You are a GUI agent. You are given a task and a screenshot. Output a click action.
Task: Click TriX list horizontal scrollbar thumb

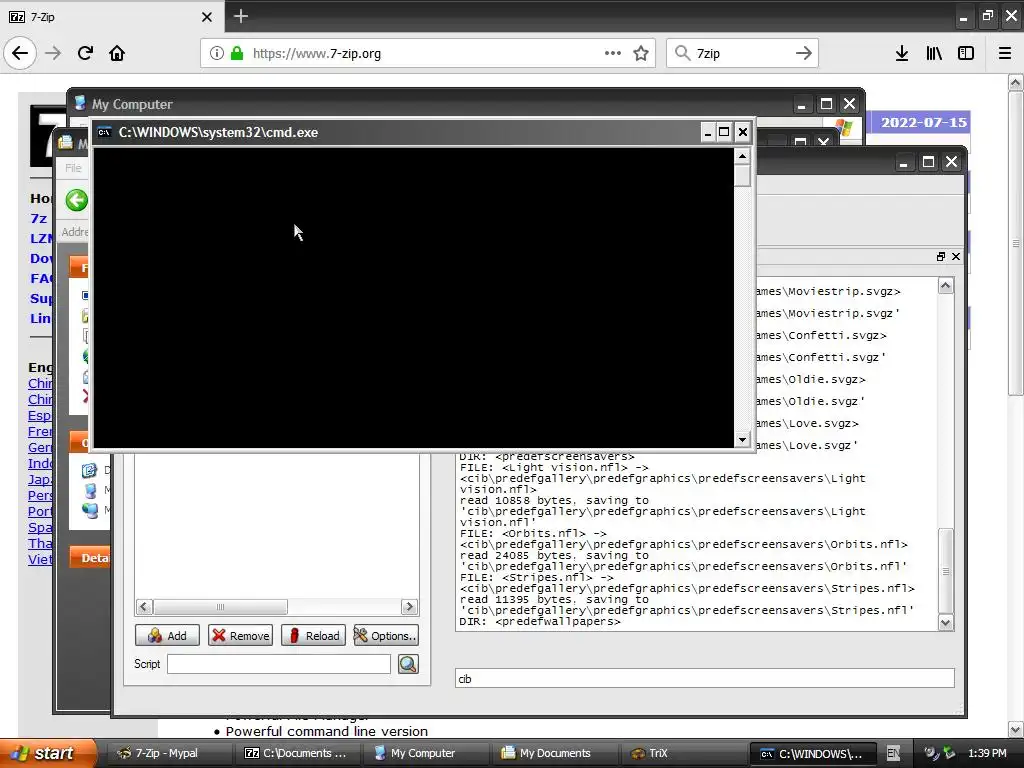220,607
